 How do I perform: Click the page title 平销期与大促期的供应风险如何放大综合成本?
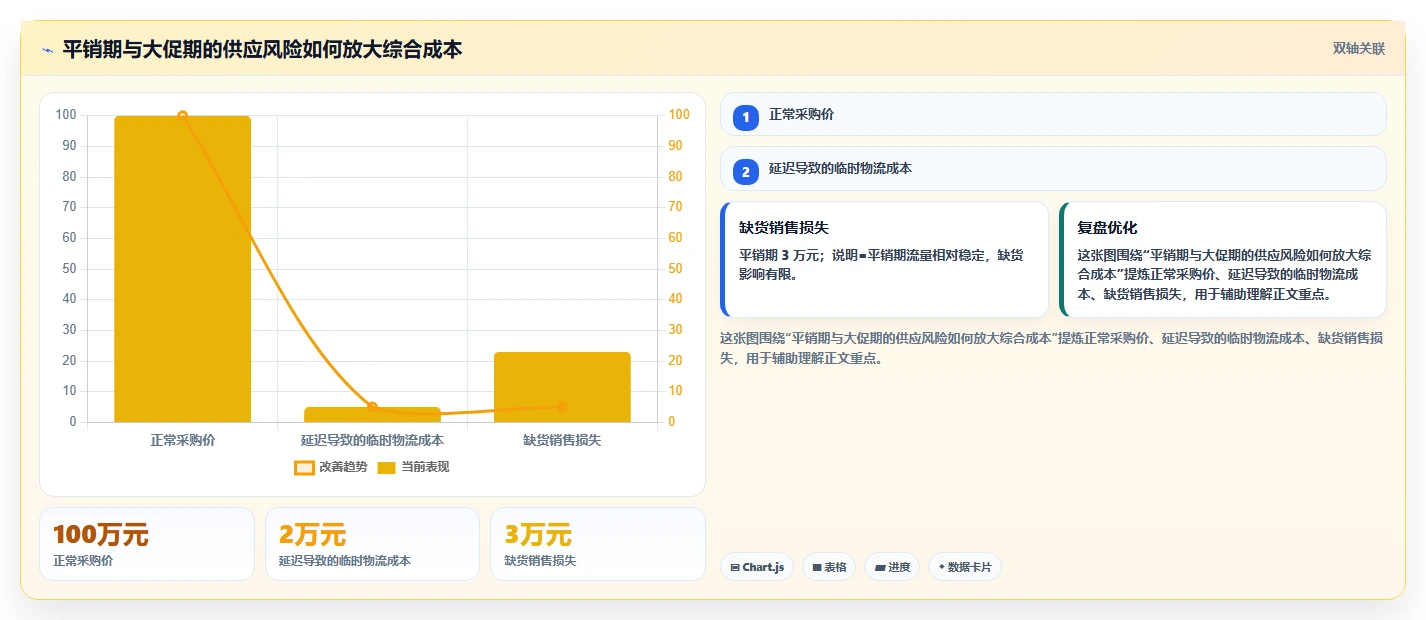(262, 49)
